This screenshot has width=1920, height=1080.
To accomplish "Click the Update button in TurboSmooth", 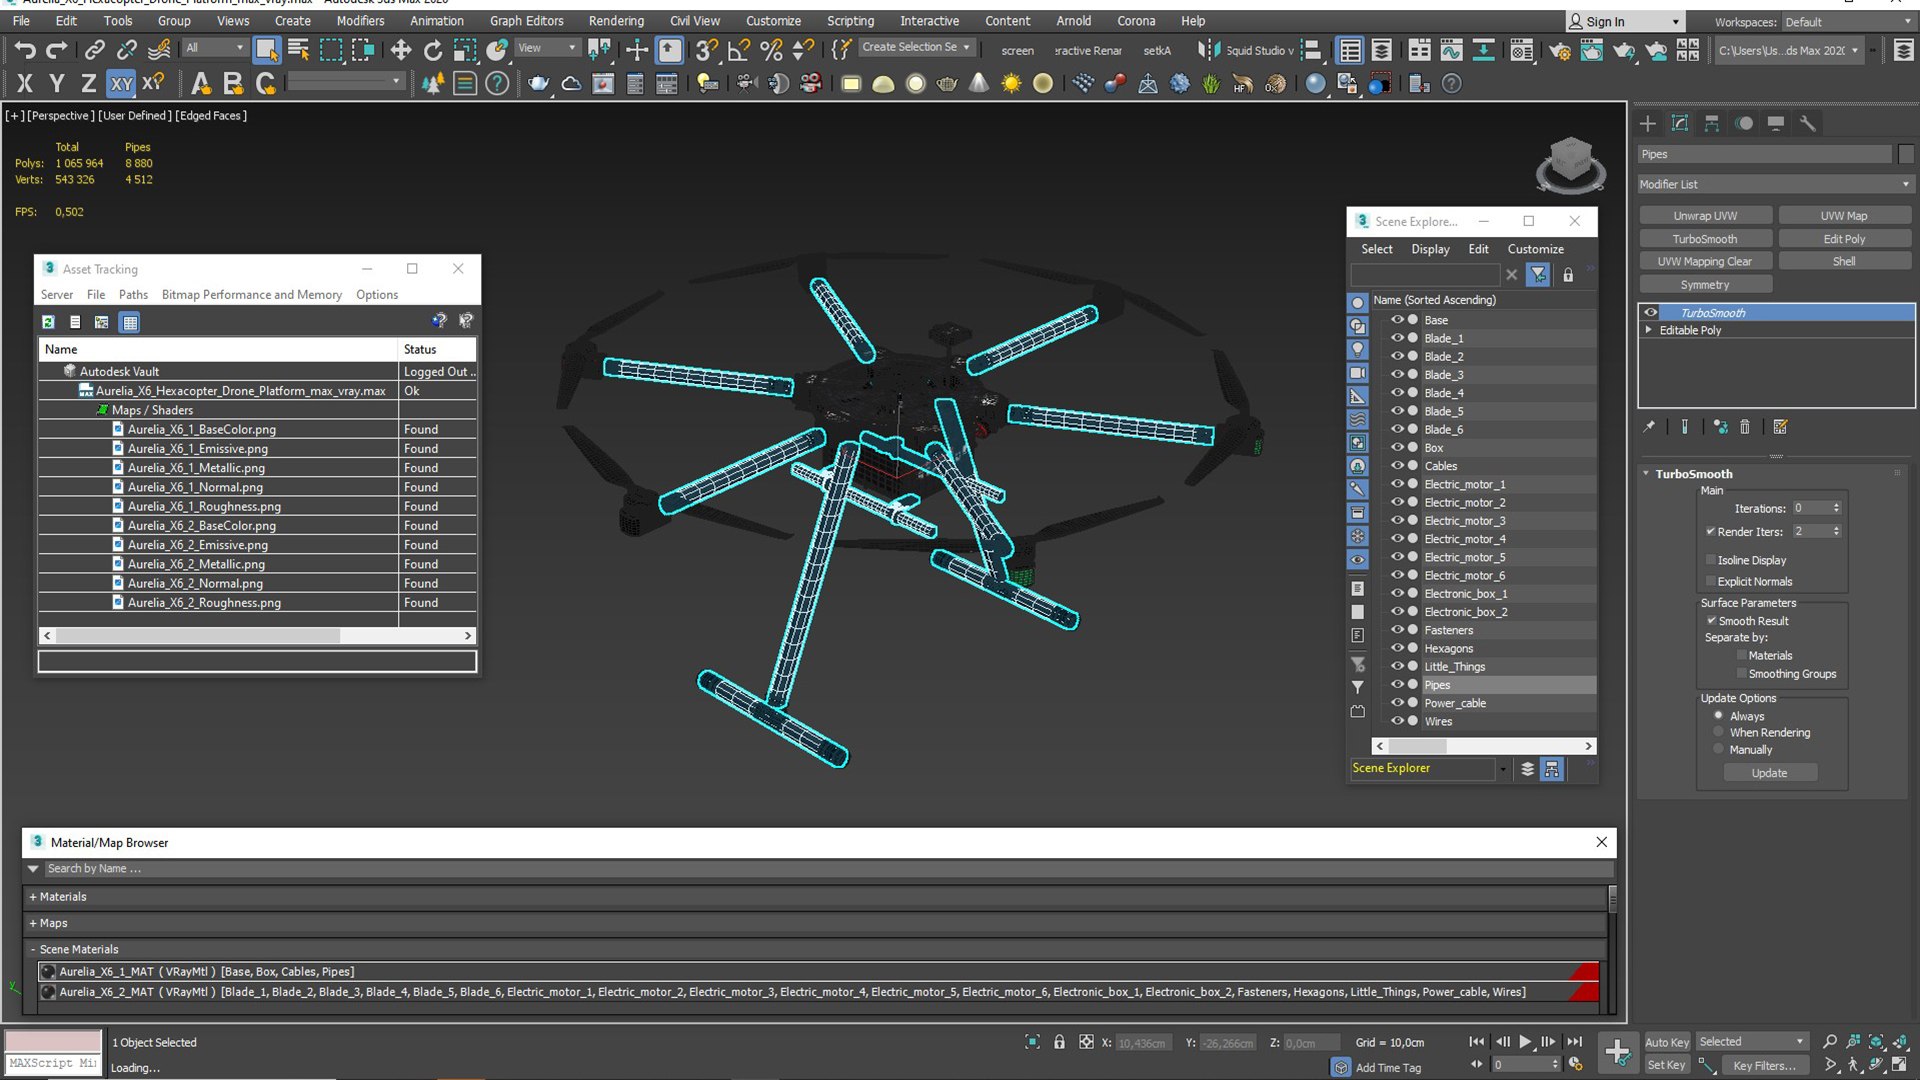I will click(1769, 773).
